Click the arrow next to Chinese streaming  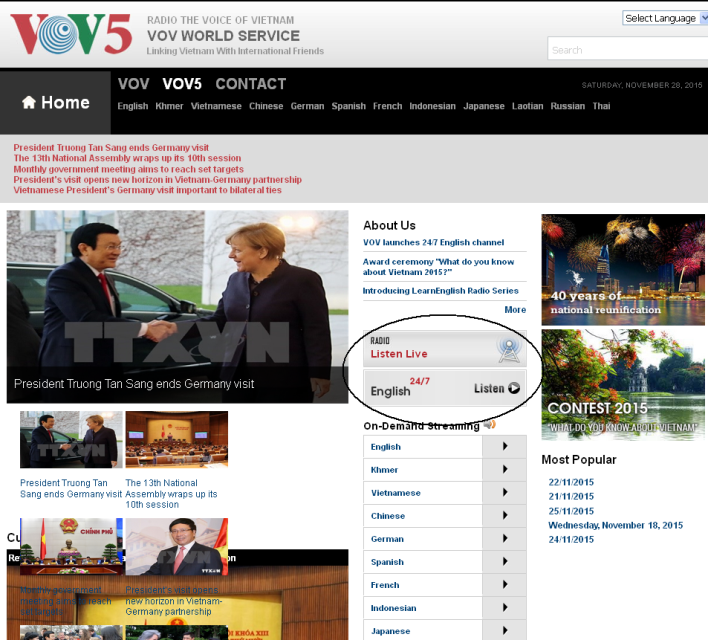[x=504, y=516]
